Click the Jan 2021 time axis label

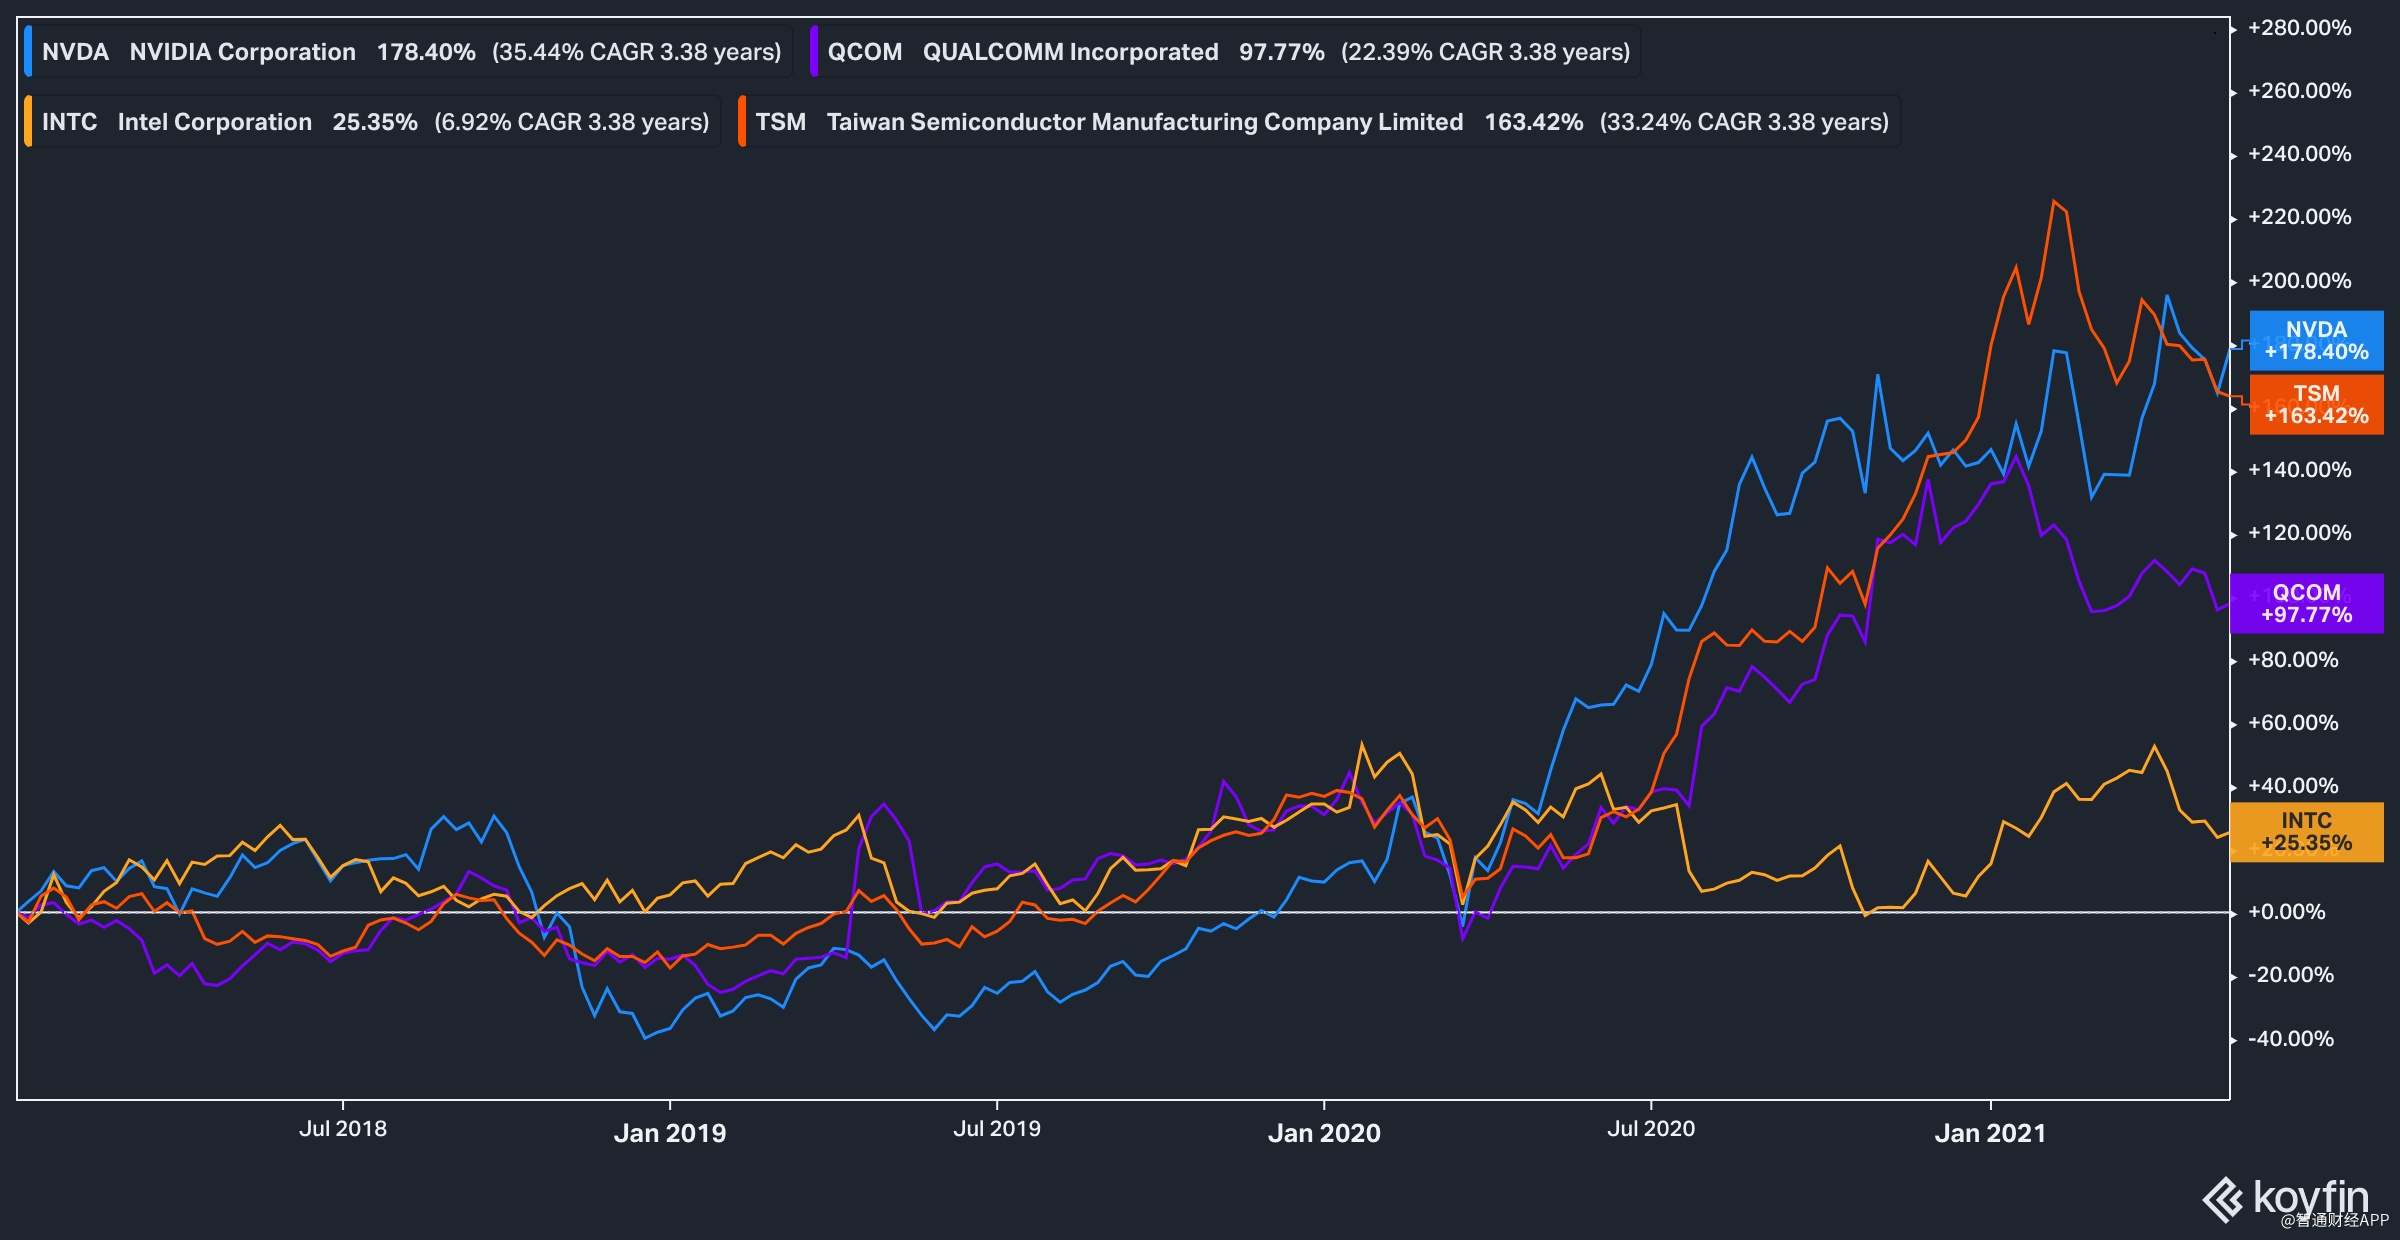[x=1990, y=1133]
